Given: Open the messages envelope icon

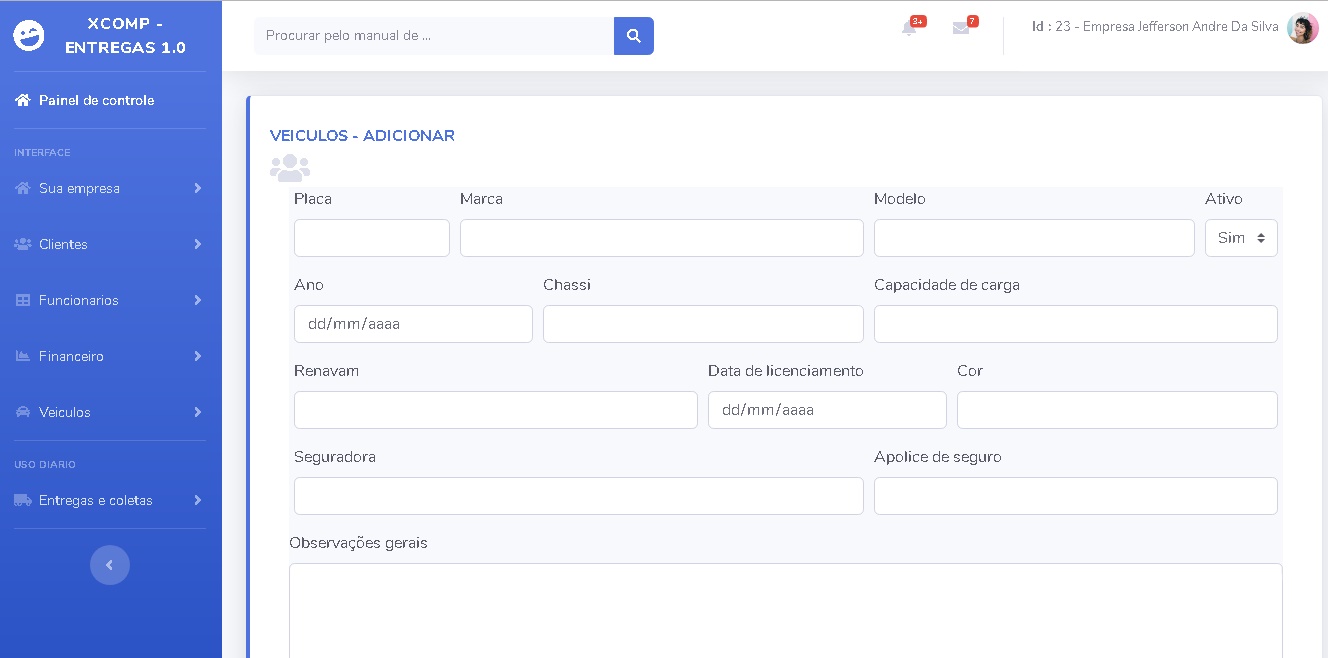Looking at the screenshot, I should 961,28.
